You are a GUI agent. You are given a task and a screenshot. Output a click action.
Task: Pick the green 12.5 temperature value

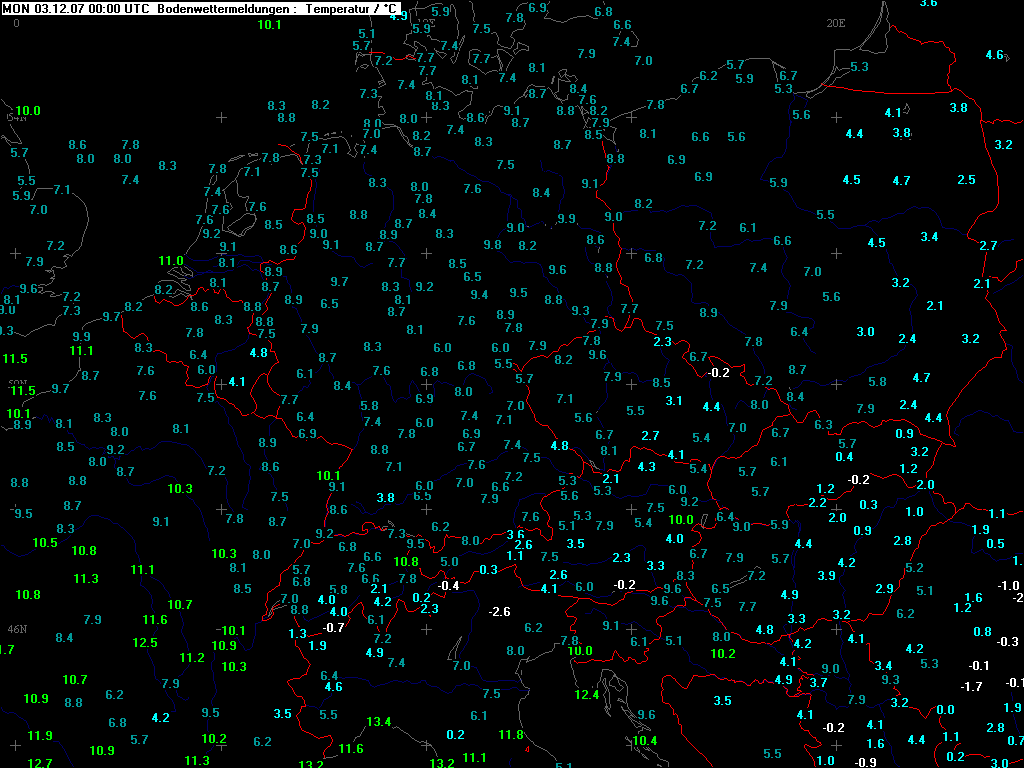(x=145, y=643)
